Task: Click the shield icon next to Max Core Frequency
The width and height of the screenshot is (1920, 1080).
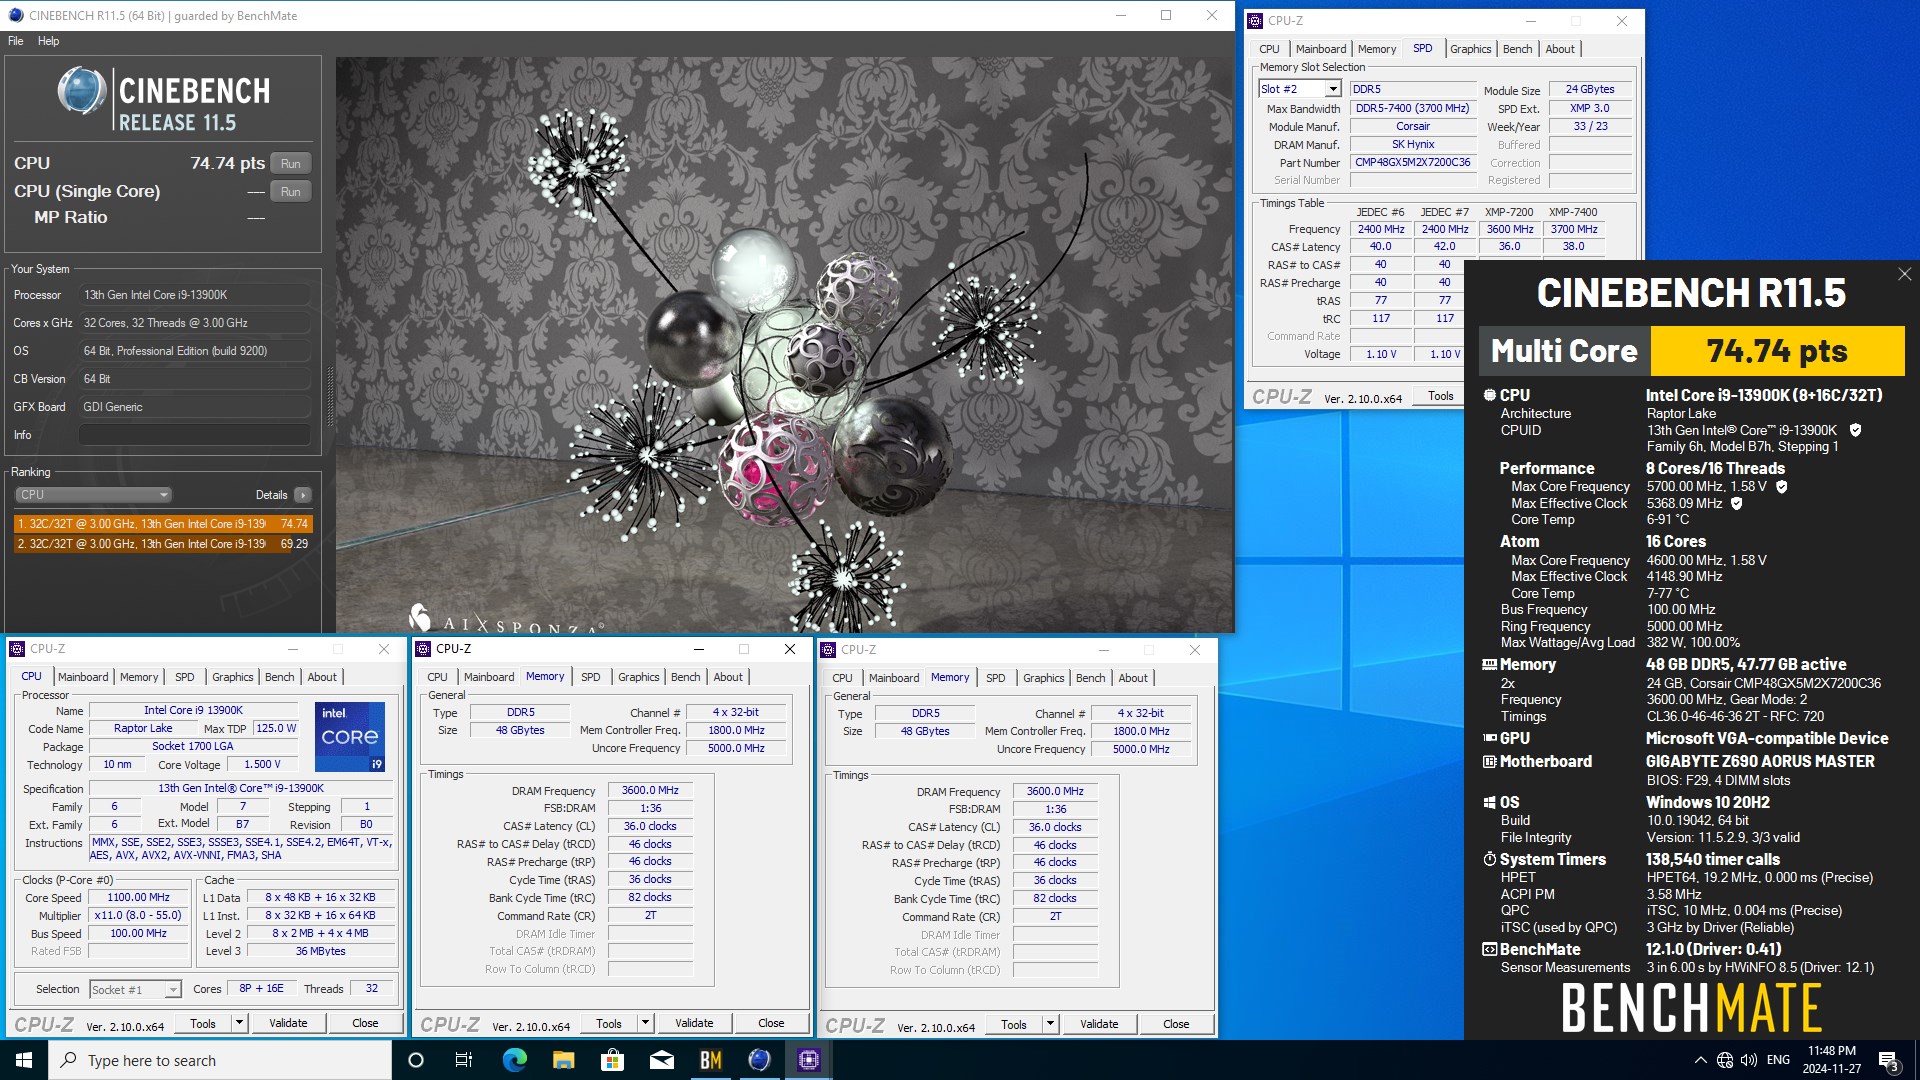Action: click(x=1781, y=487)
